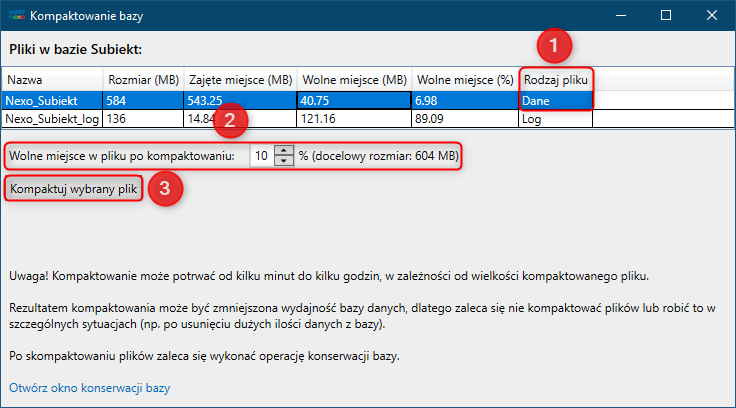The width and height of the screenshot is (736, 408).
Task: Click the 121.16 free space cell
Action: point(354,119)
